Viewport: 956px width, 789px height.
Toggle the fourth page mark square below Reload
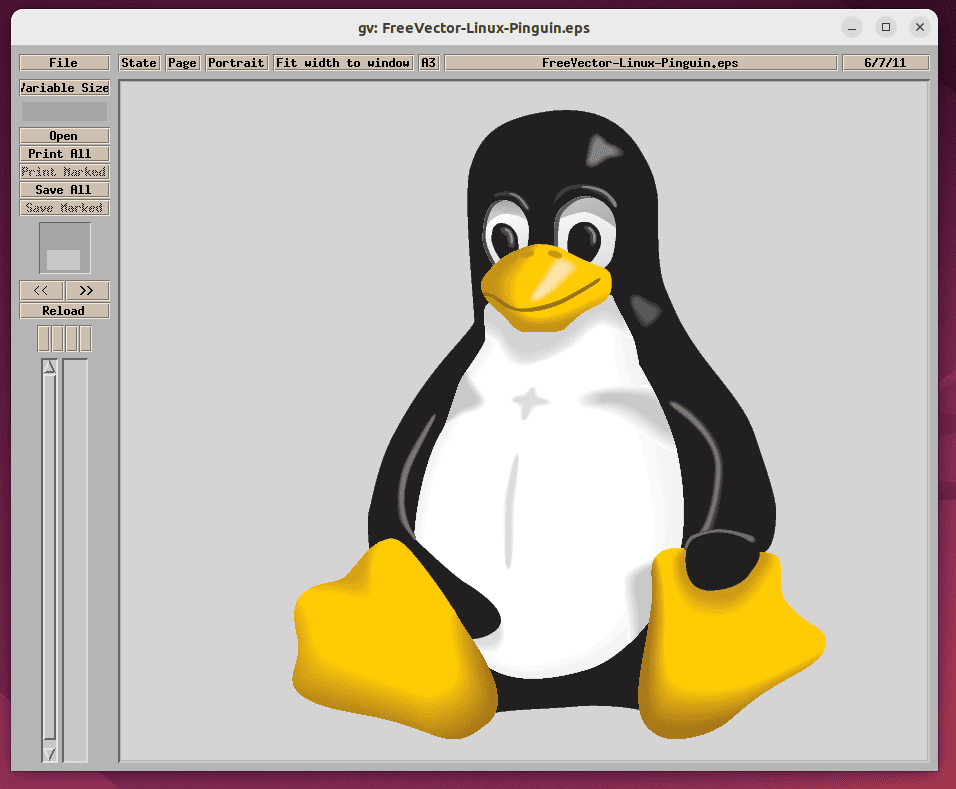tap(85, 338)
